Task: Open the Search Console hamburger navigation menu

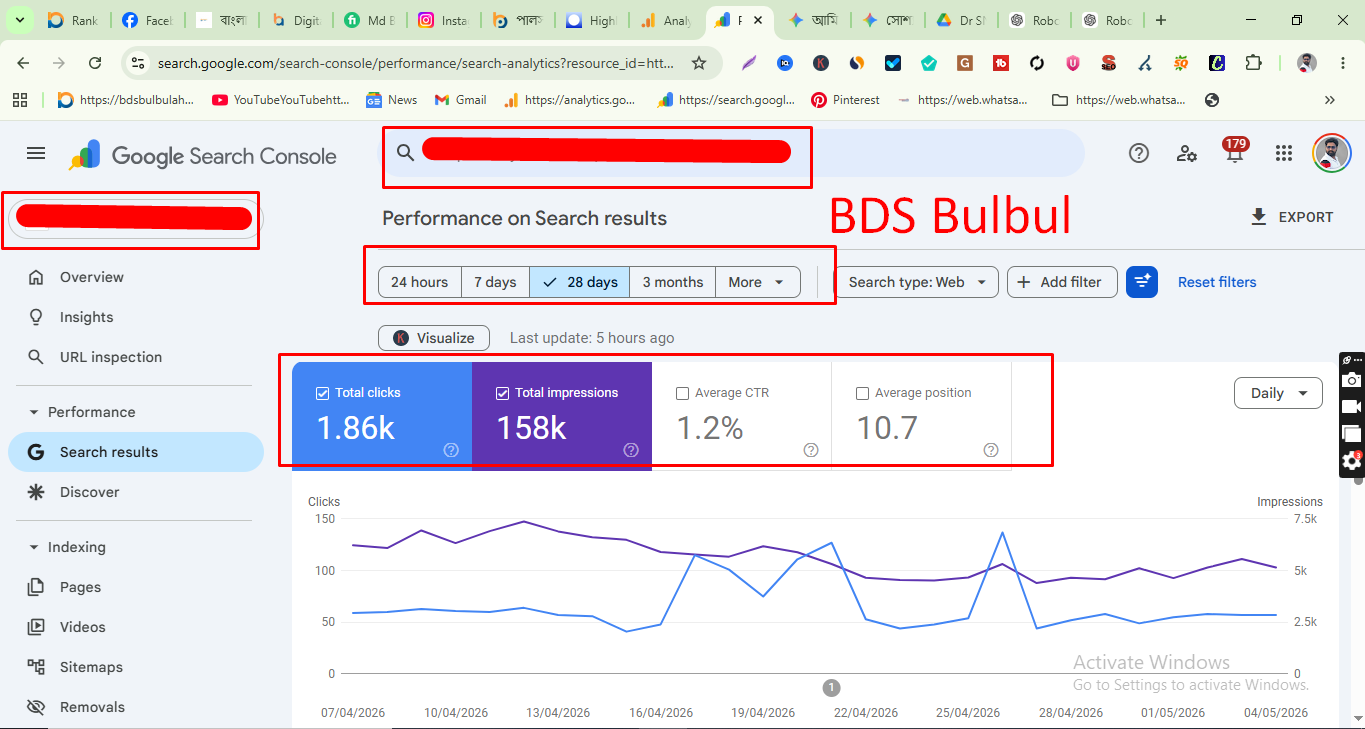Action: [x=36, y=153]
